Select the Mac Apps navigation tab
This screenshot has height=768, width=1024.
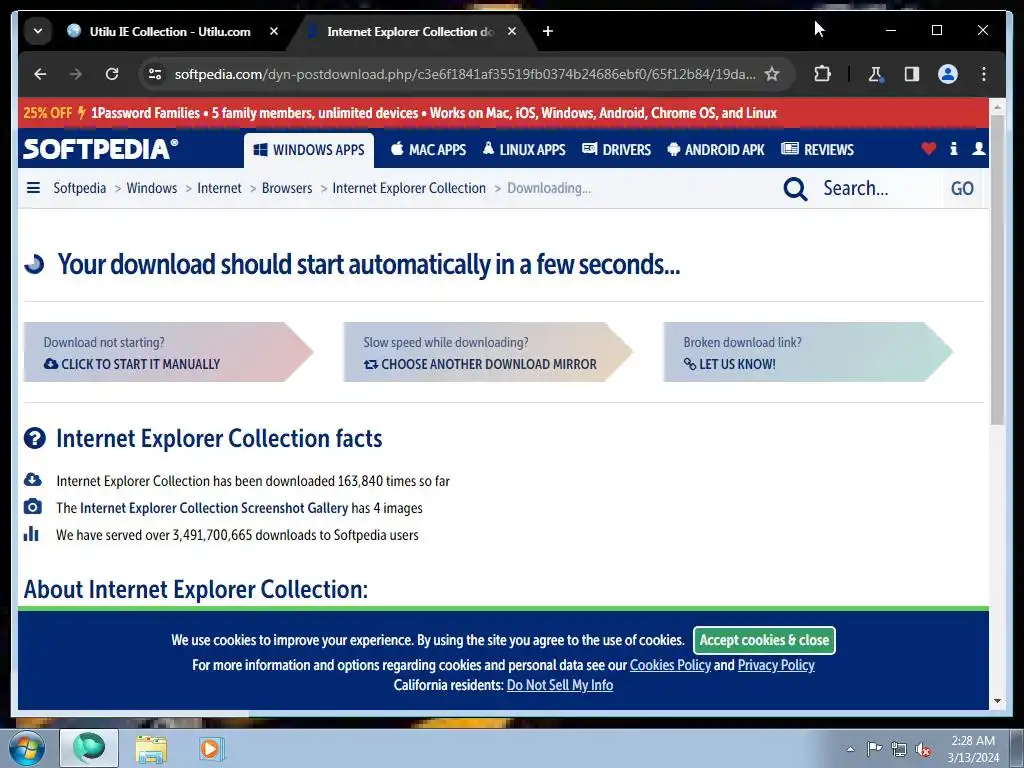coord(428,150)
